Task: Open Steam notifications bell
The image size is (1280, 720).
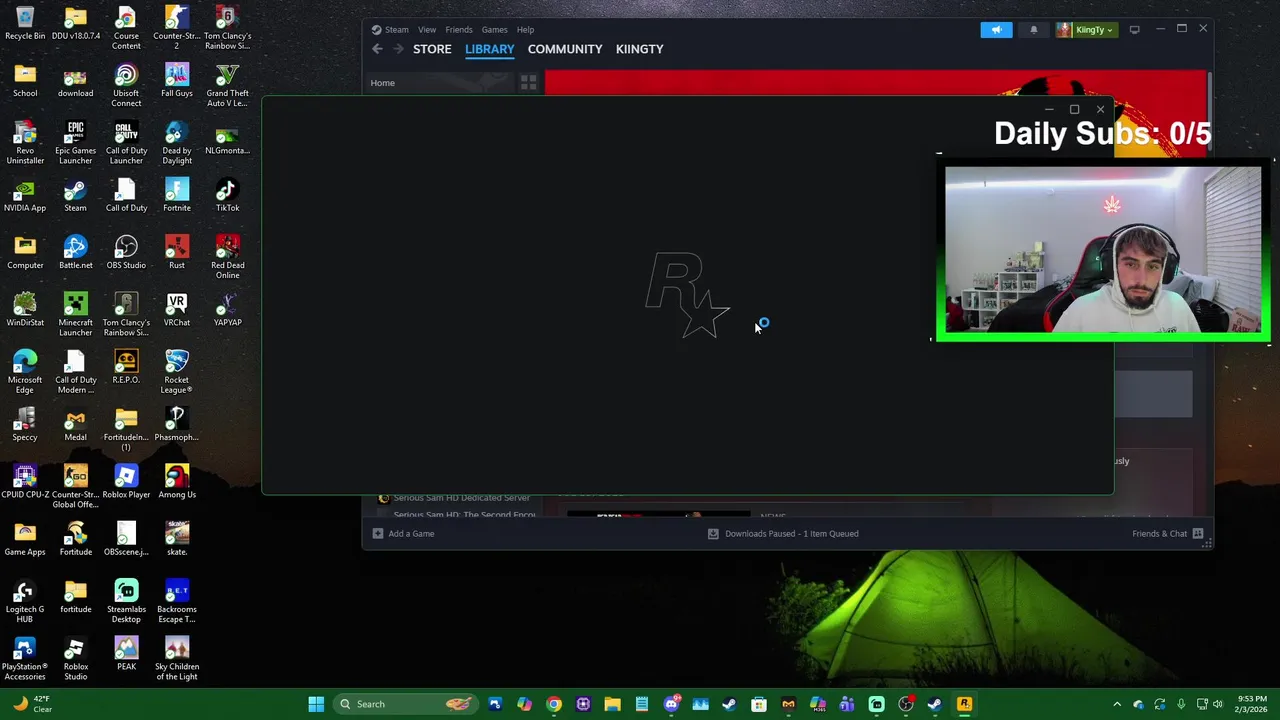Action: 1034,30
